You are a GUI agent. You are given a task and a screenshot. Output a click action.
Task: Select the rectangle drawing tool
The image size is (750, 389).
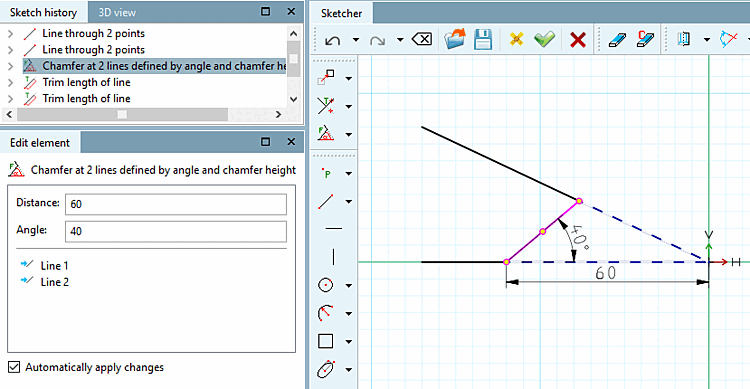[326, 341]
